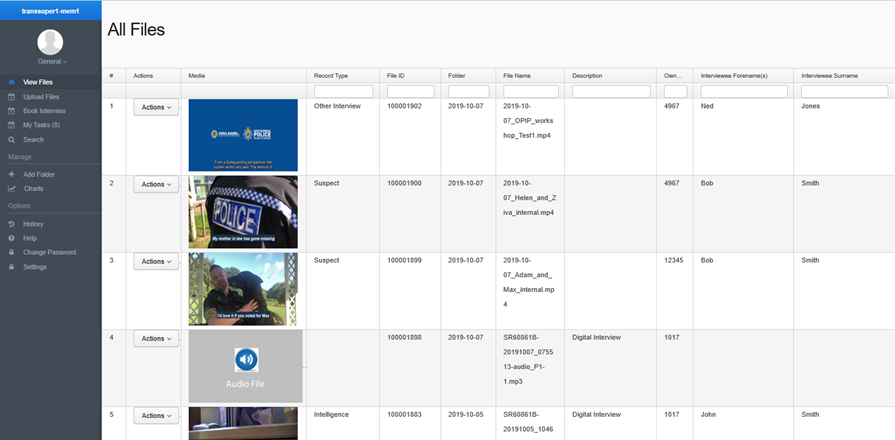Image resolution: width=895 pixels, height=440 pixels.
Task: Click the history icon in the sidebar
Action: [11, 224]
